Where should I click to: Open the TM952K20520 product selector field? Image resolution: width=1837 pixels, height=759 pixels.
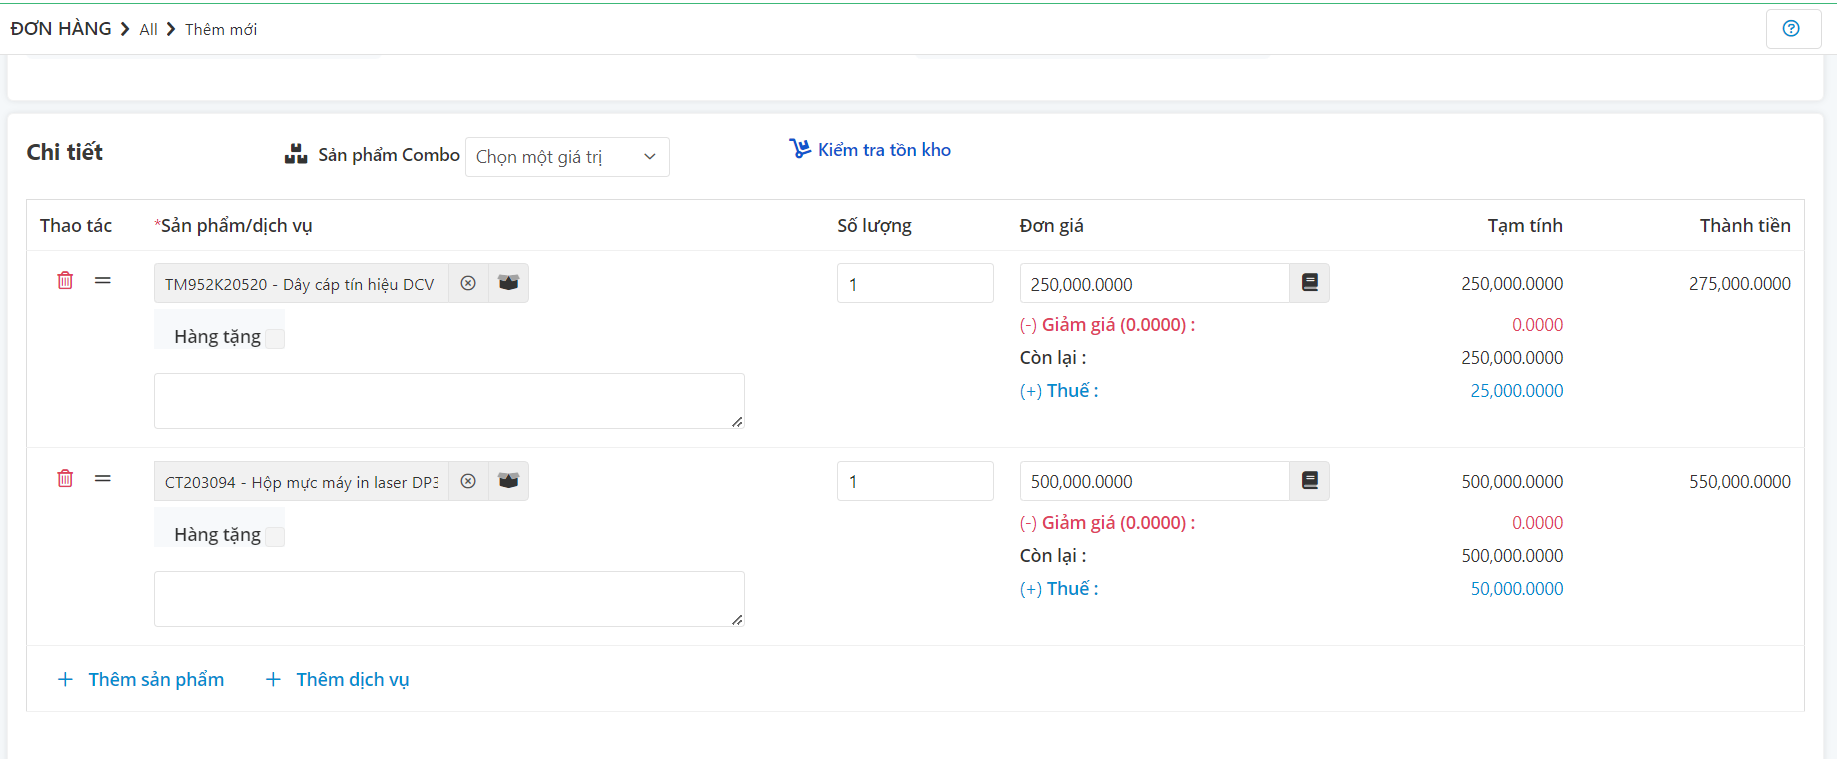pyautogui.click(x=301, y=283)
